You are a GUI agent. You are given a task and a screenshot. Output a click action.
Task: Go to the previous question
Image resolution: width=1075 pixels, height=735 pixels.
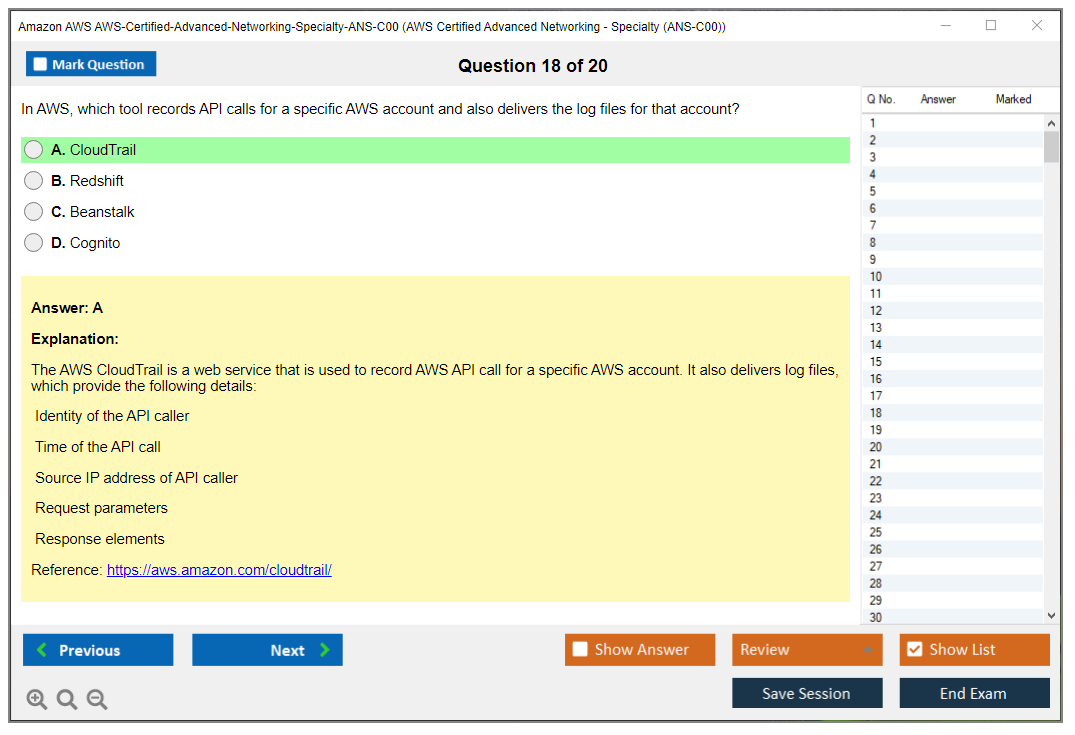[x=98, y=650]
